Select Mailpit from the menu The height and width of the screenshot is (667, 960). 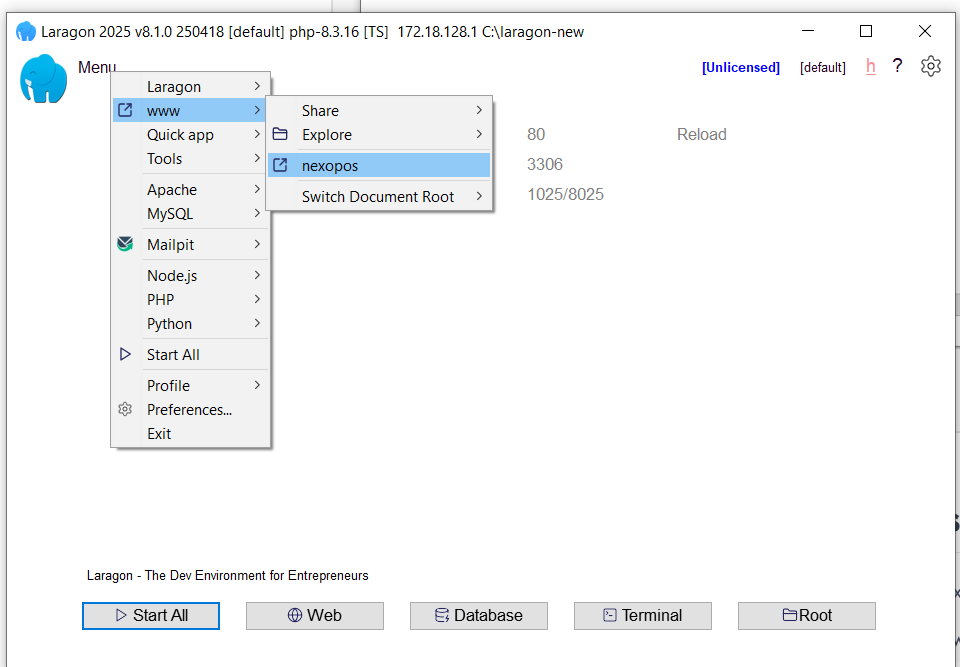click(x=190, y=244)
